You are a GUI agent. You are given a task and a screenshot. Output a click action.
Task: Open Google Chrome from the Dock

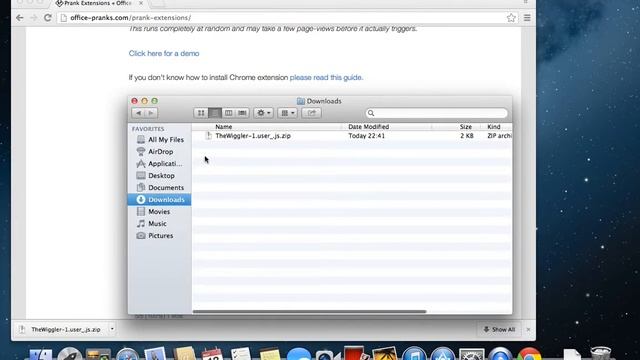[x=529, y=354]
